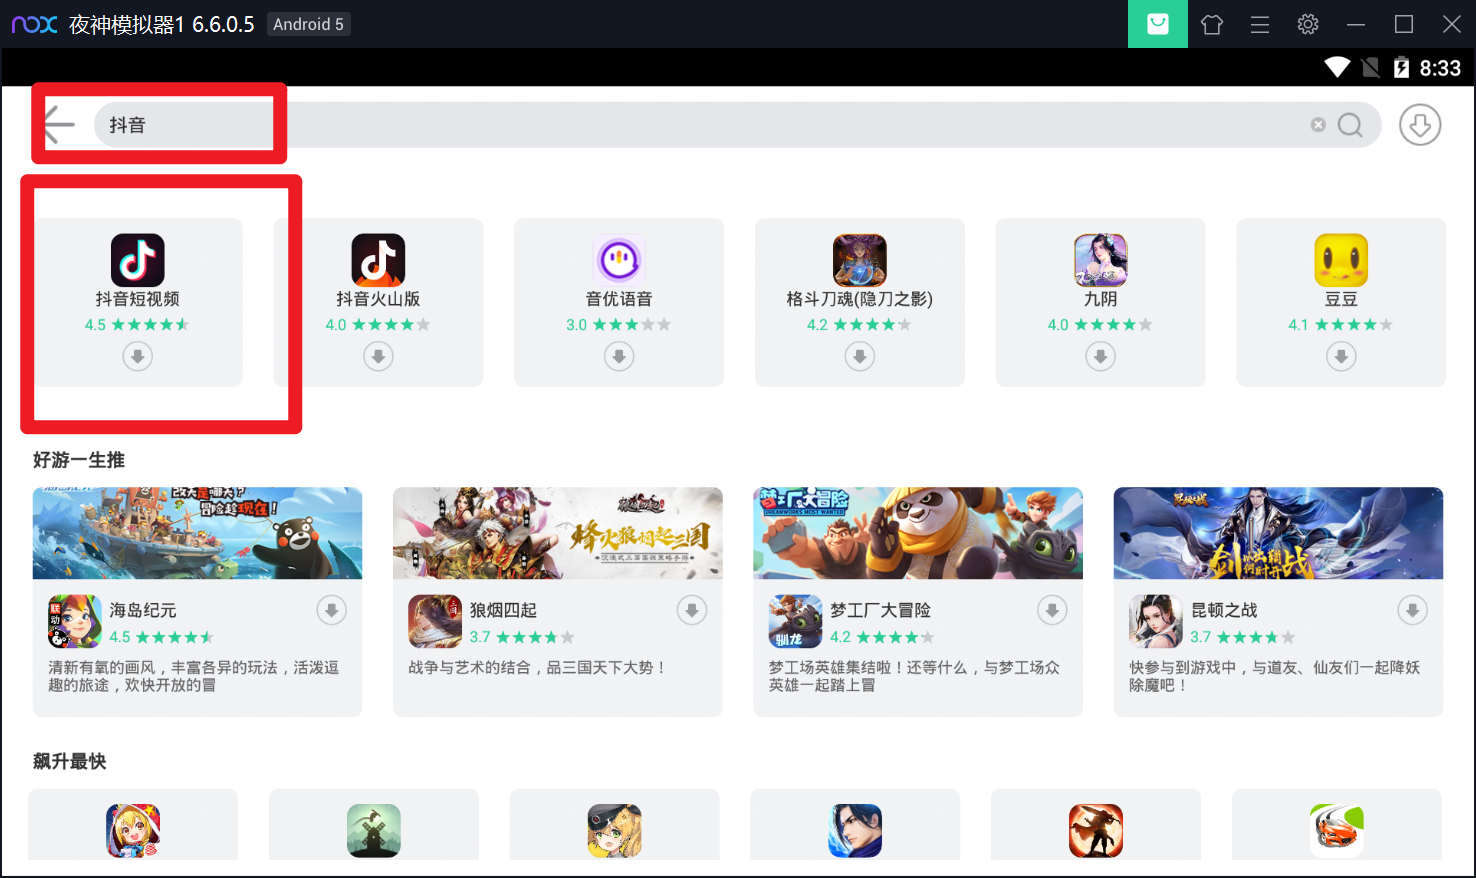Click the battery charging status icon
This screenshot has height=878, width=1476.
(x=1401, y=67)
